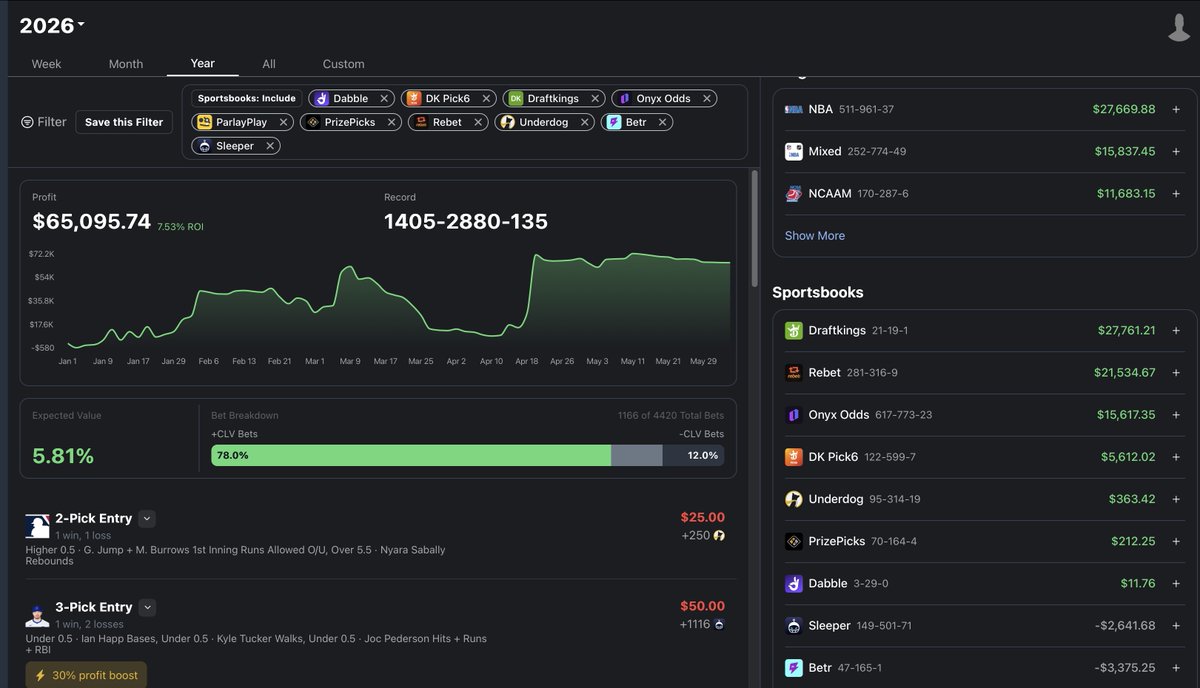
Task: Switch to the Month tab
Action: [126, 64]
